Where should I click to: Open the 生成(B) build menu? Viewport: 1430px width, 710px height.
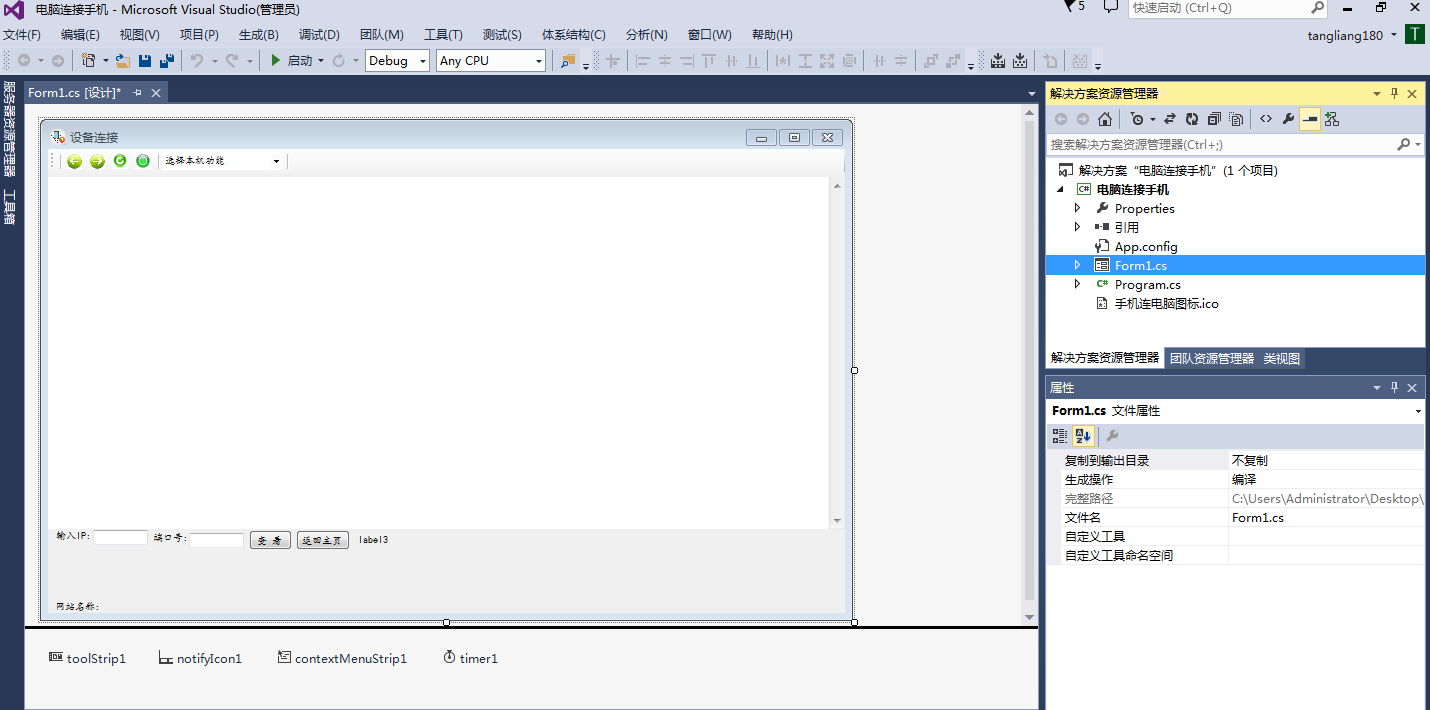pos(259,34)
